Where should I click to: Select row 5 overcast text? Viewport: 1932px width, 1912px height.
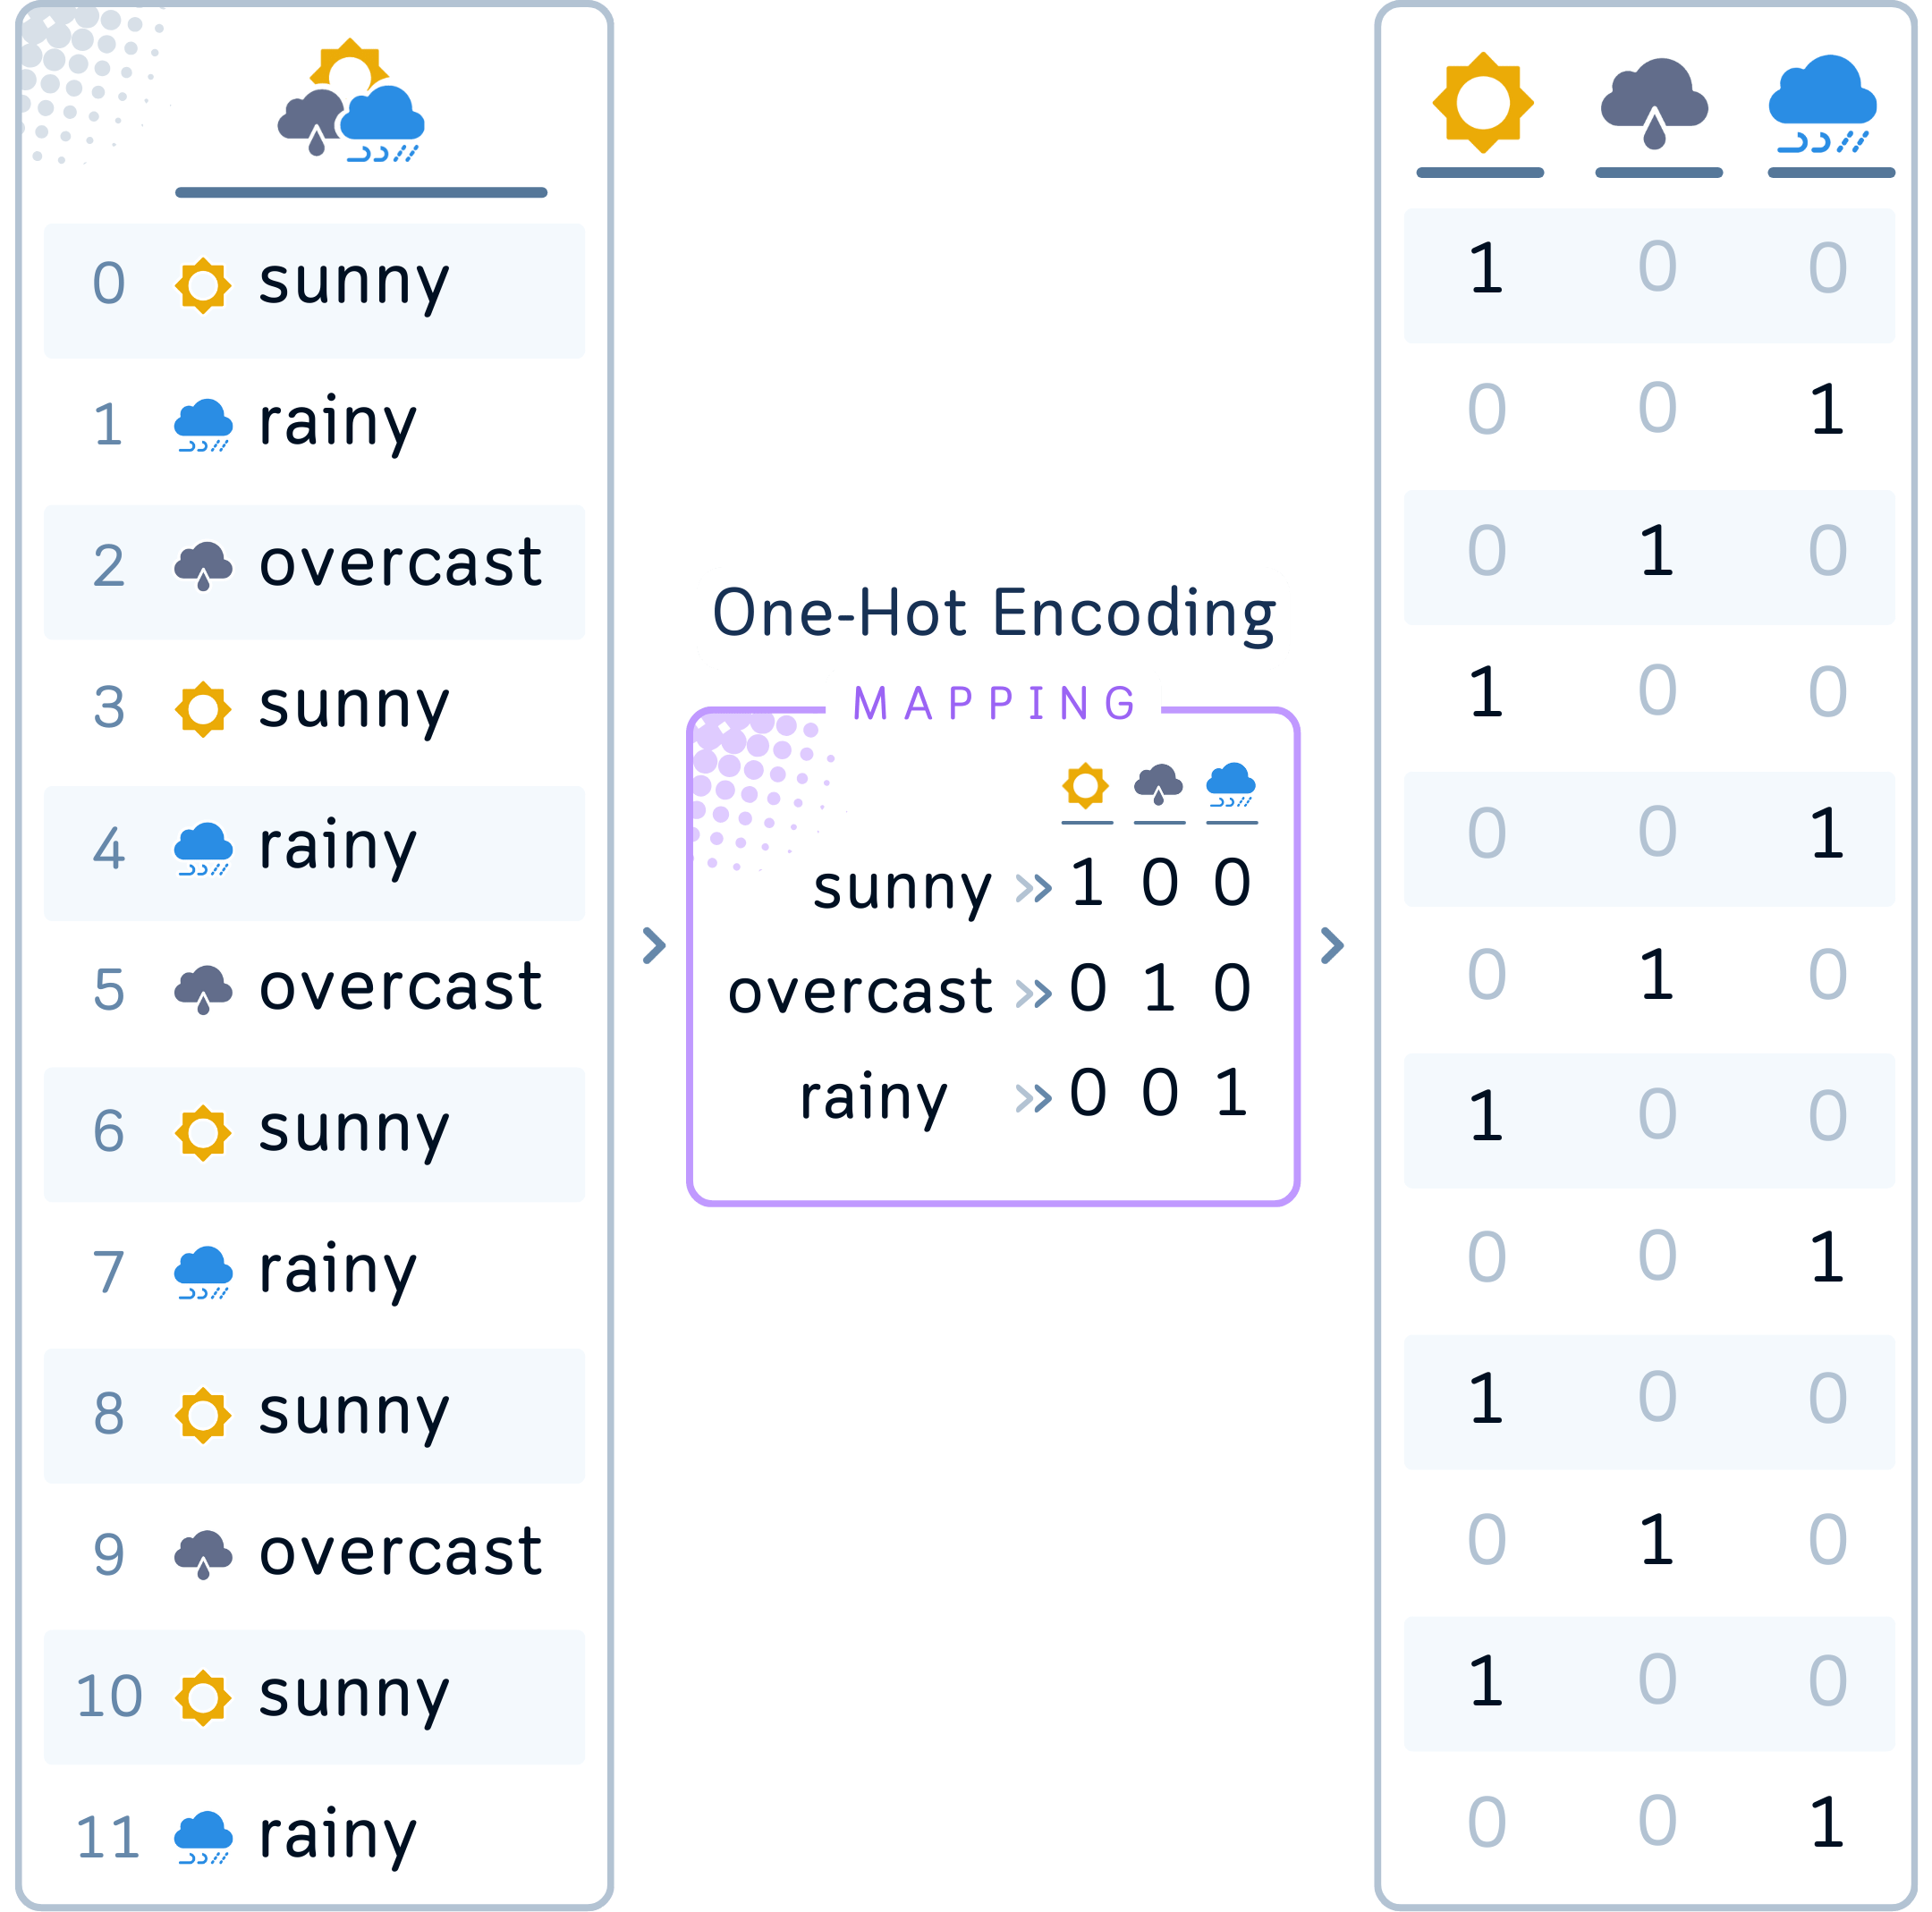(x=400, y=988)
